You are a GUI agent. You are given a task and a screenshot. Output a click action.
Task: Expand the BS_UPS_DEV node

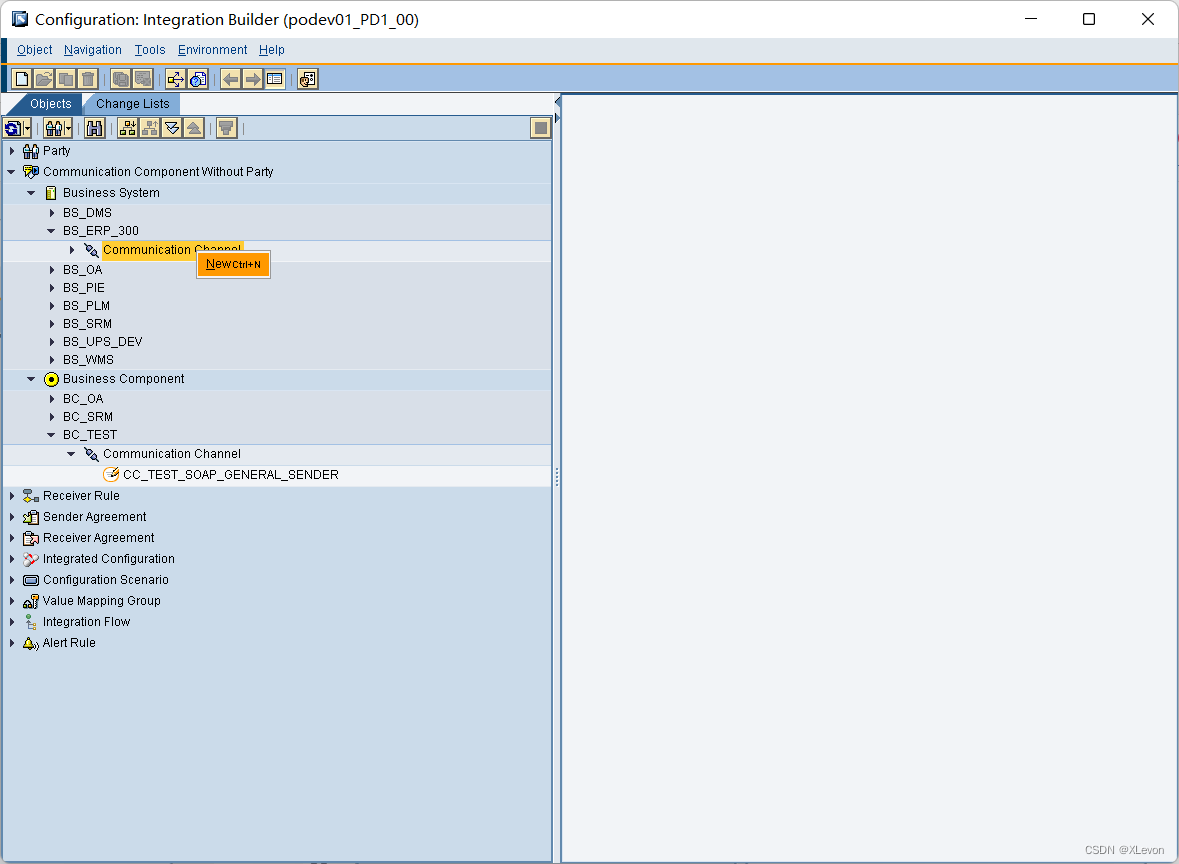pyautogui.click(x=52, y=342)
